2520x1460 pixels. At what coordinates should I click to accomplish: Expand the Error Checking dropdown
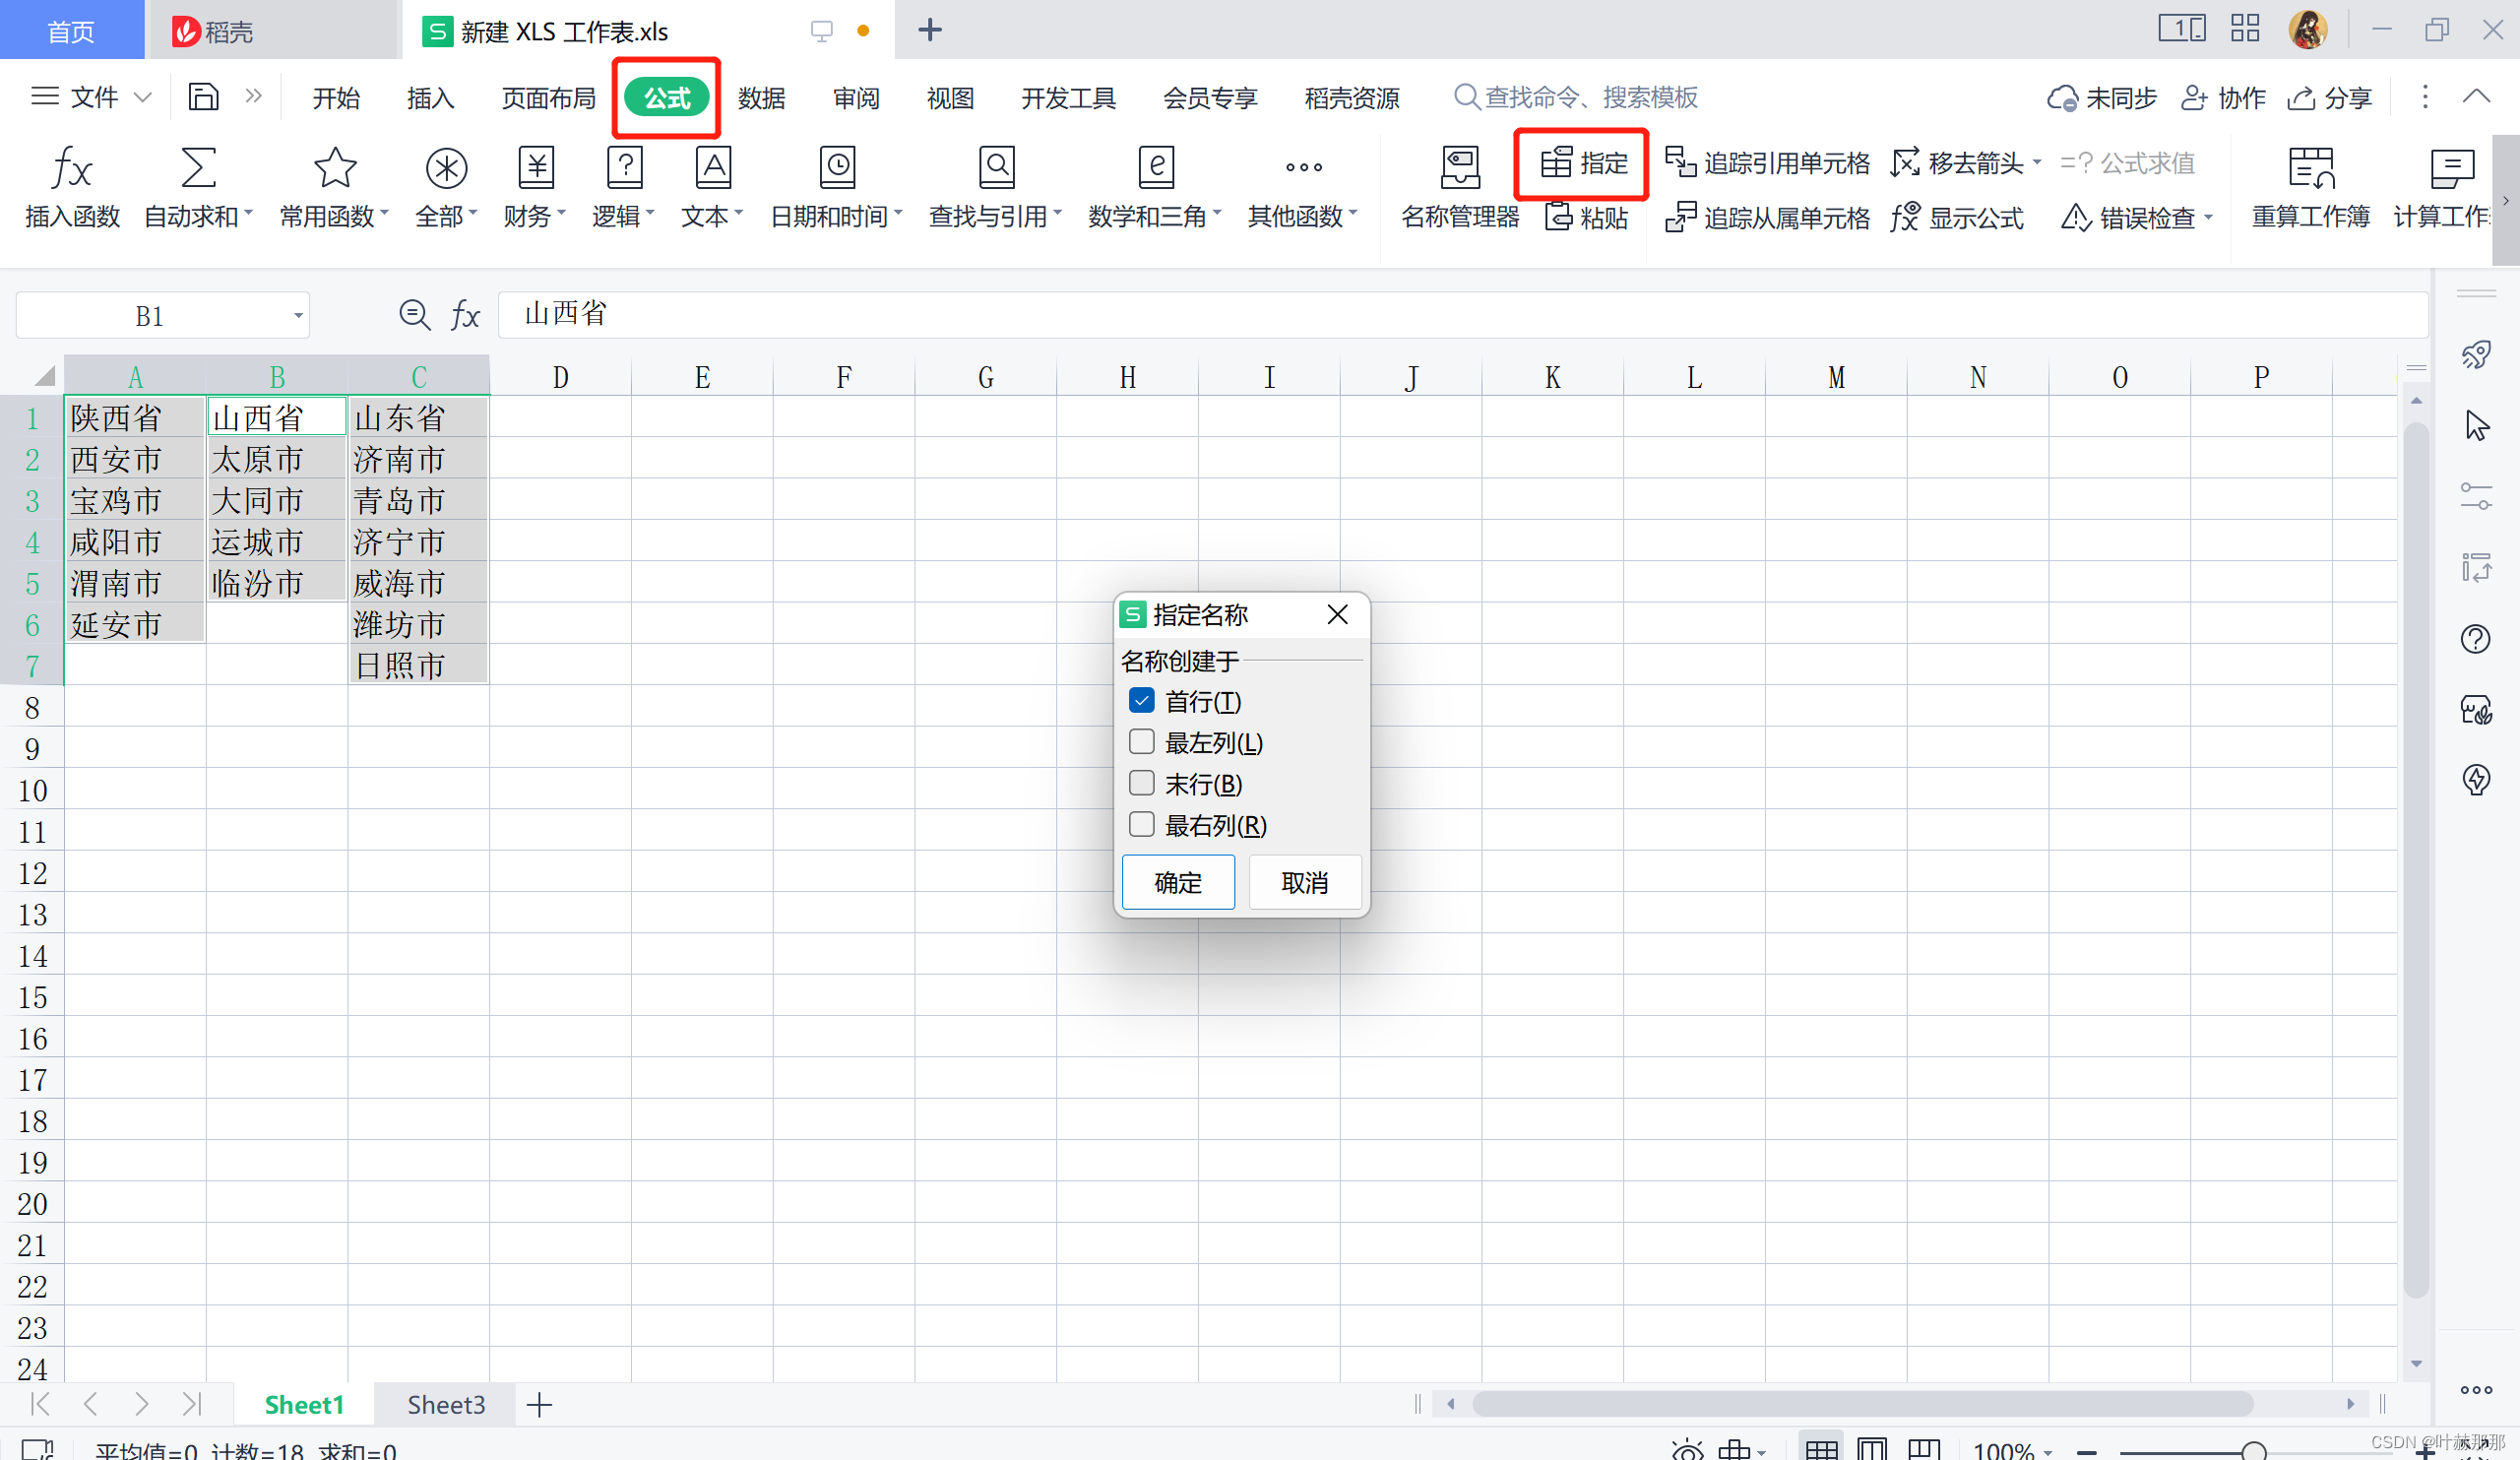coord(2208,217)
